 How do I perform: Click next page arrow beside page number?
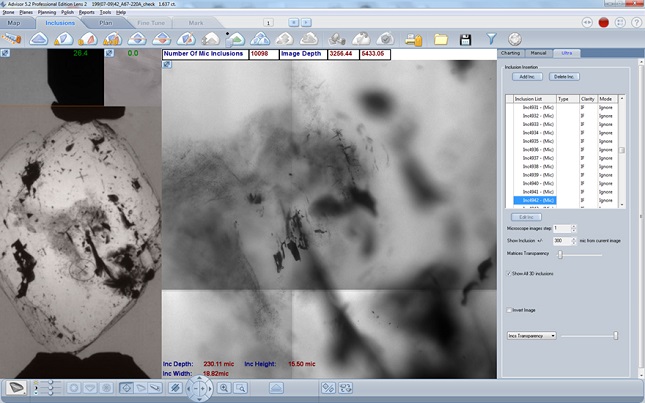point(306,23)
